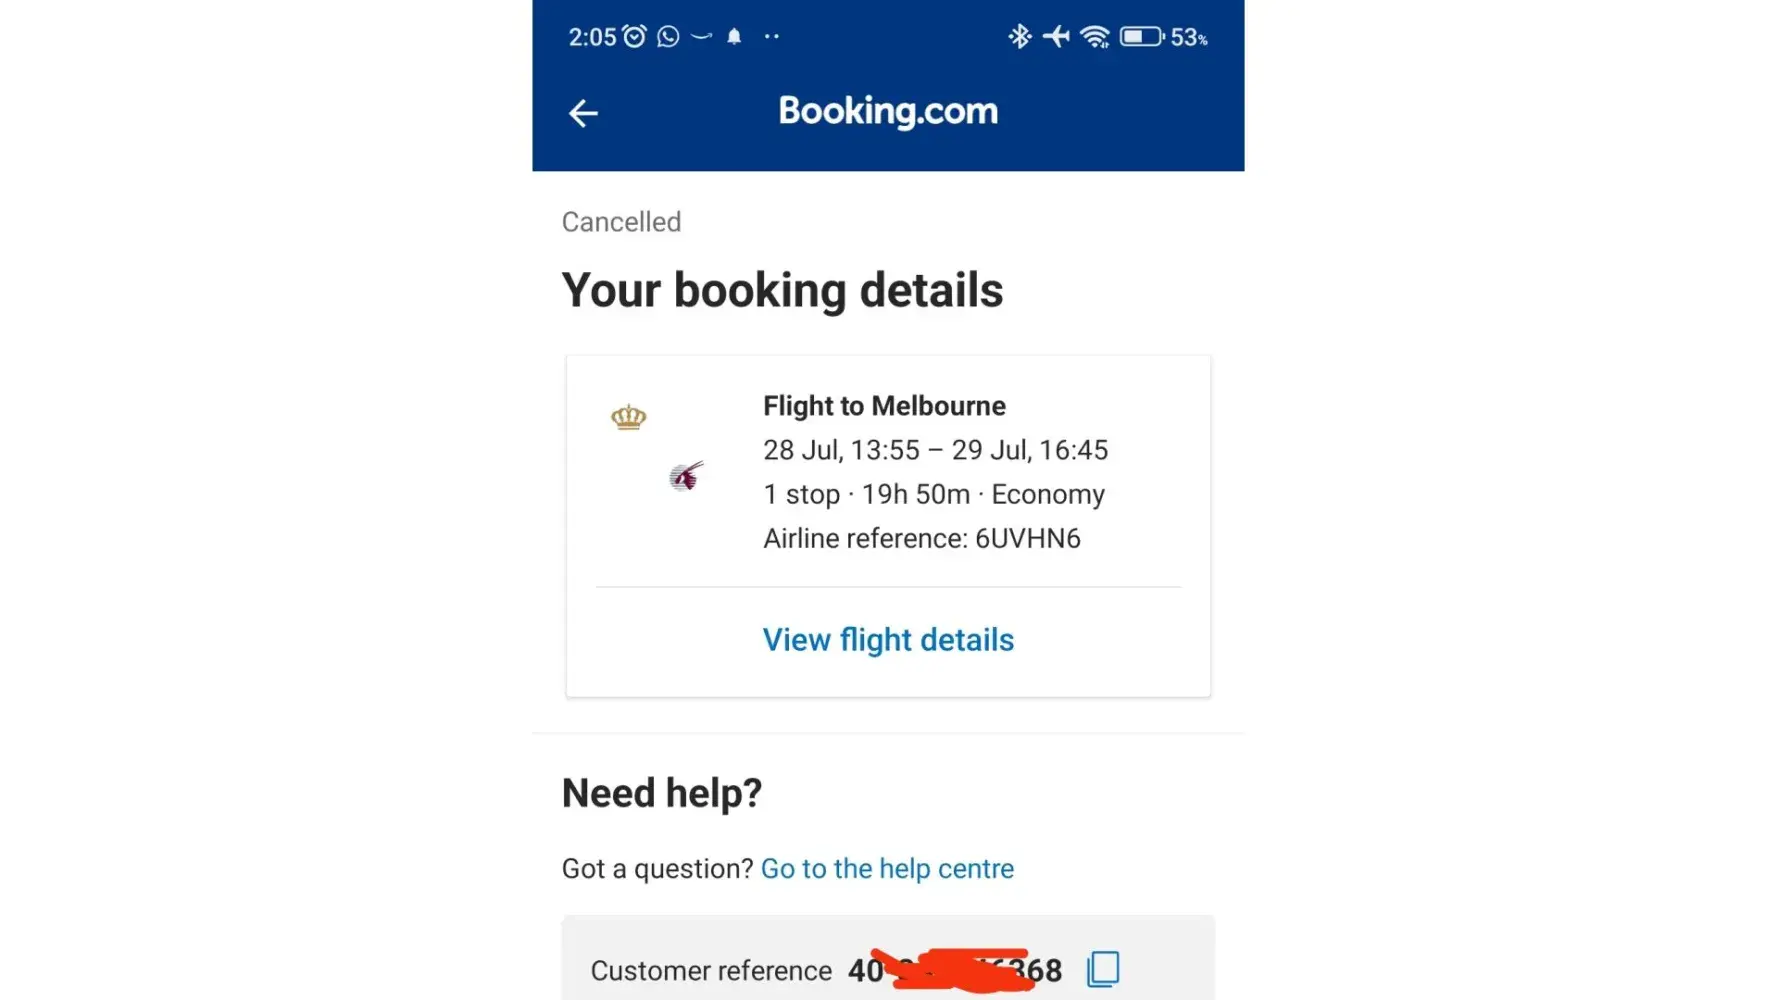Tap the Qatar Airways oryx logo
Screen dimensions: 1778x1000
[x=686, y=476]
